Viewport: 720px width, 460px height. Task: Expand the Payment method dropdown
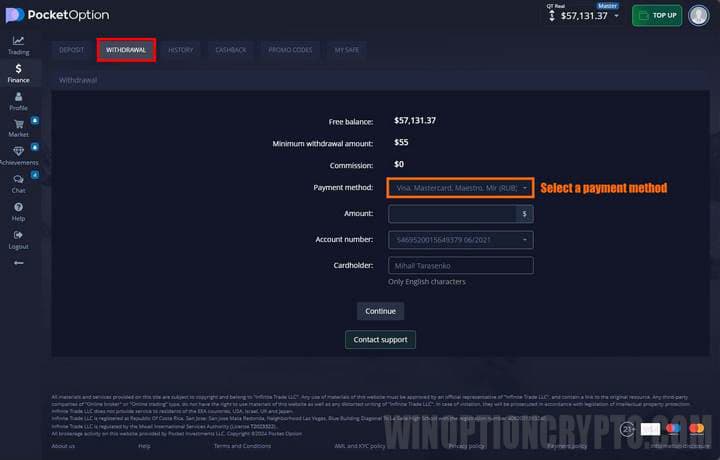point(460,187)
